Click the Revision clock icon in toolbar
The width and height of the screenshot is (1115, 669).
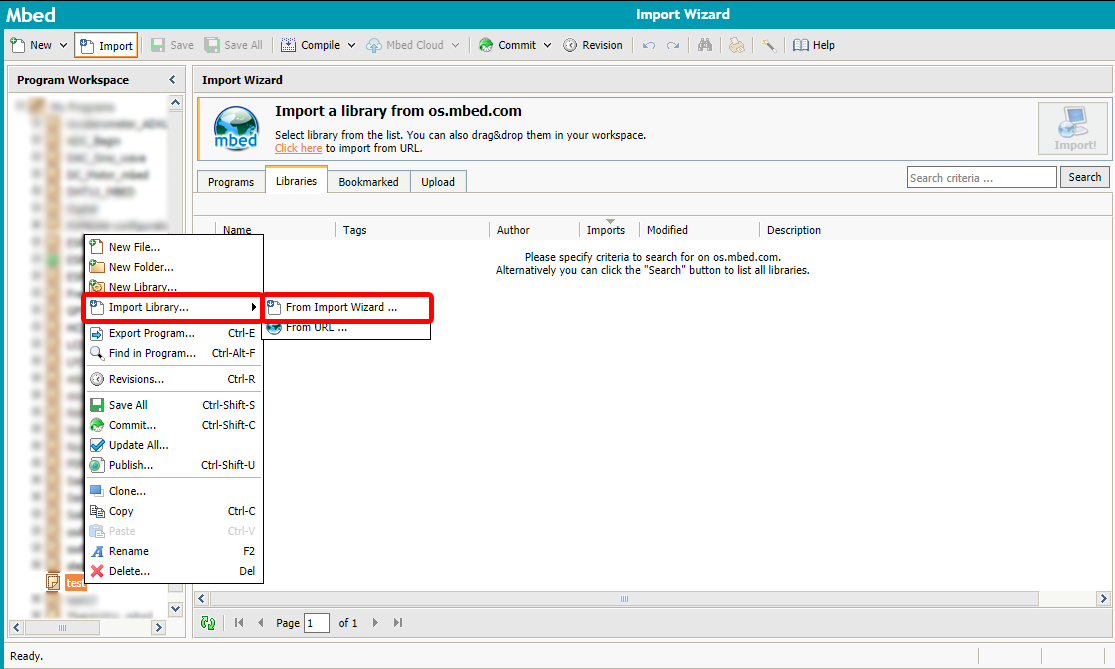(x=570, y=45)
